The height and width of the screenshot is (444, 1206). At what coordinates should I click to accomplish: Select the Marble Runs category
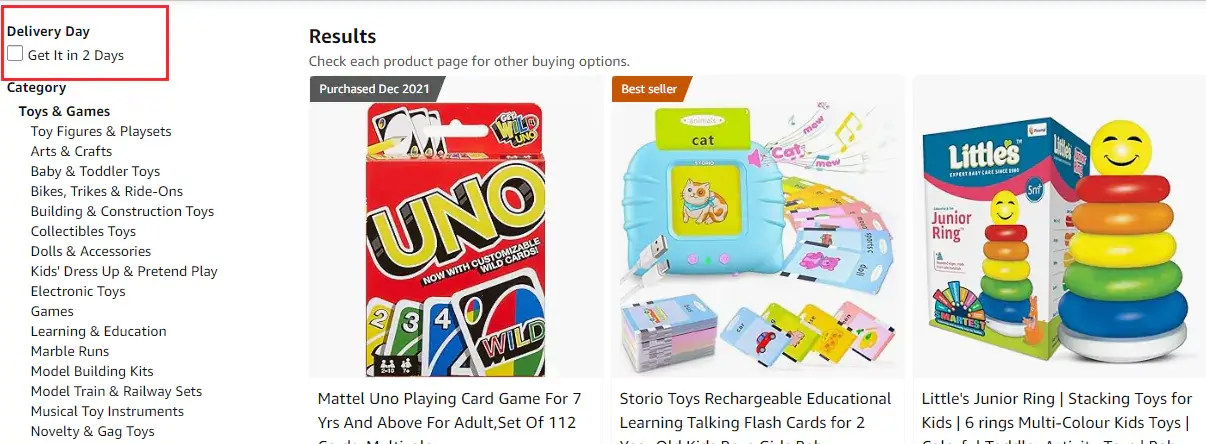pyautogui.click(x=67, y=351)
